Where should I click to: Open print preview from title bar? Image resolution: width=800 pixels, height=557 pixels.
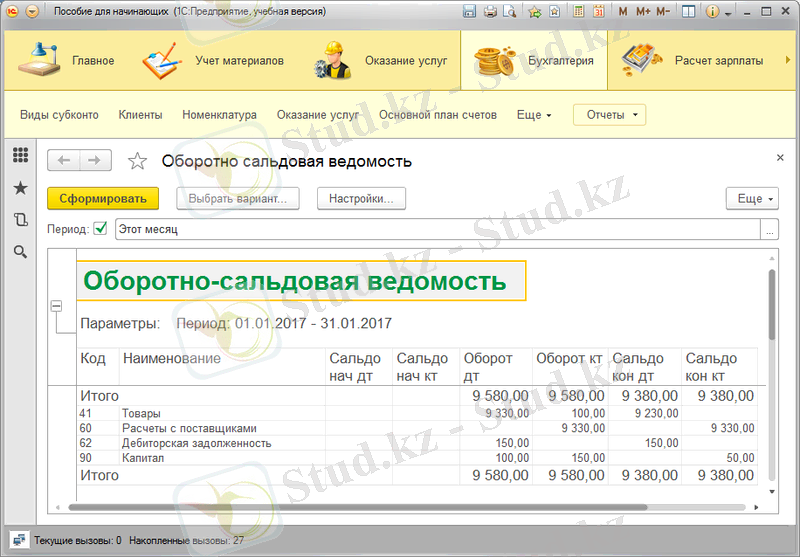(x=510, y=12)
